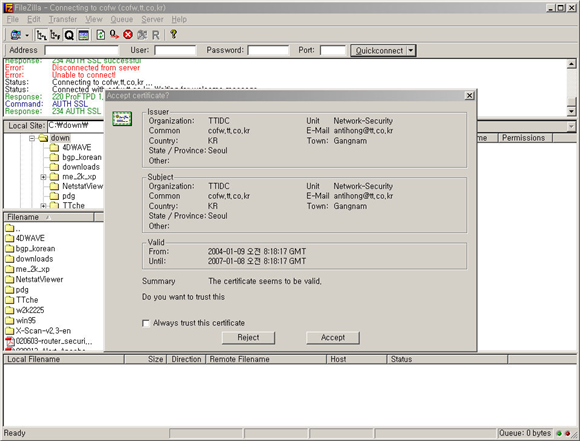The width and height of the screenshot is (580, 441).
Task: Click the message log scroll down arrow
Action: 571,111
